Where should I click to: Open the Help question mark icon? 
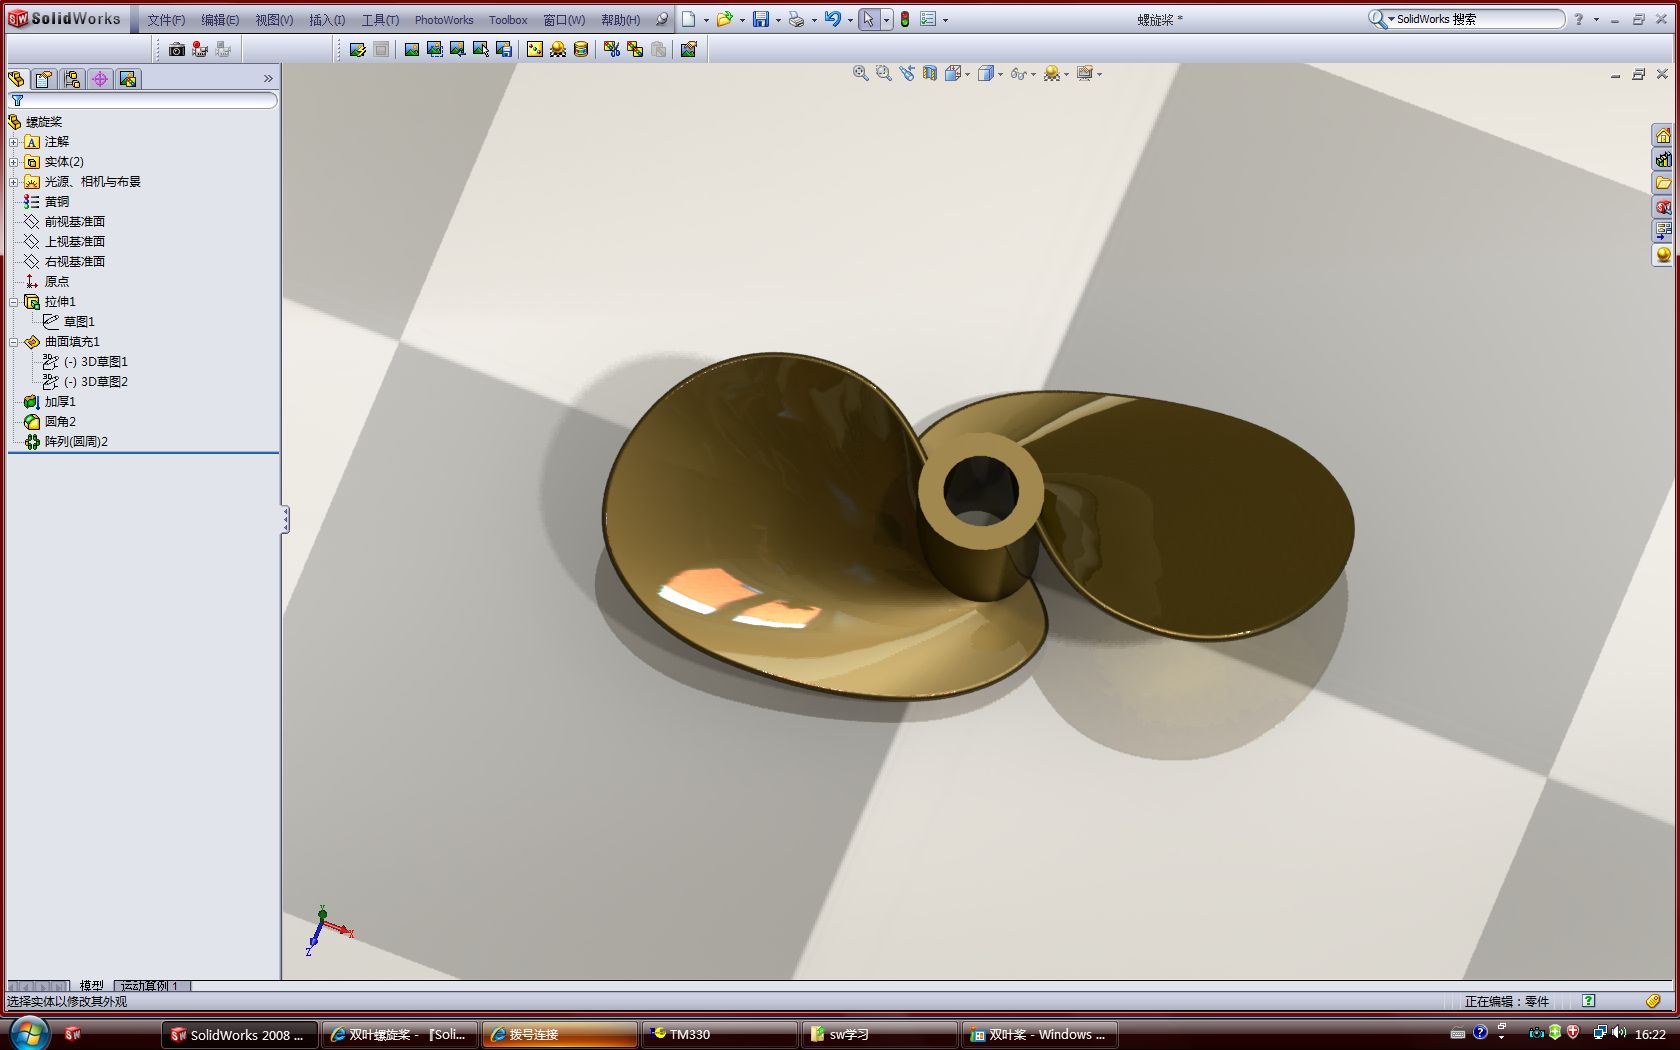coord(1579,19)
